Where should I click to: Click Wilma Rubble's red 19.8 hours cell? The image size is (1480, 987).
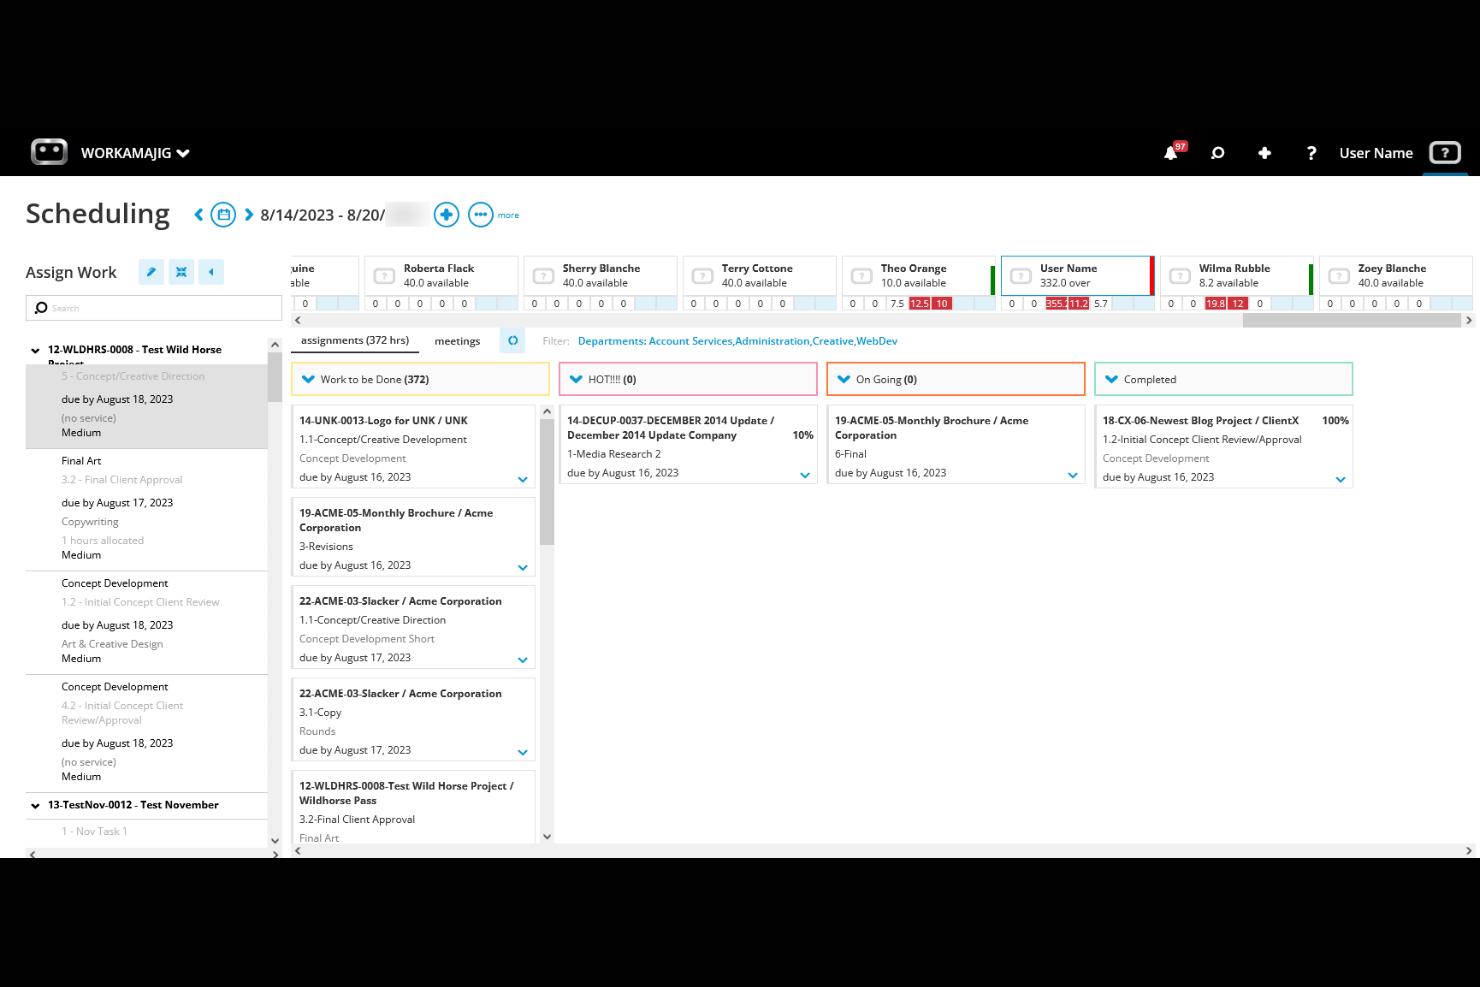click(x=1215, y=304)
